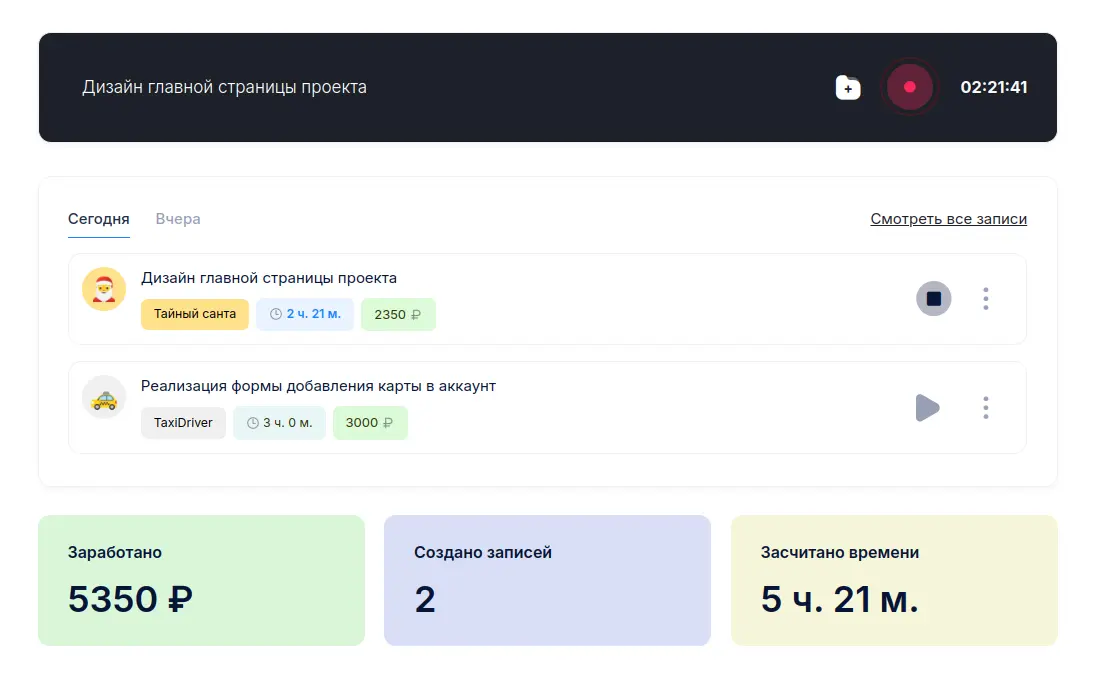Open options menu for Дизайн главной страницы entry
The image size is (1094, 680).
pyautogui.click(x=985, y=298)
